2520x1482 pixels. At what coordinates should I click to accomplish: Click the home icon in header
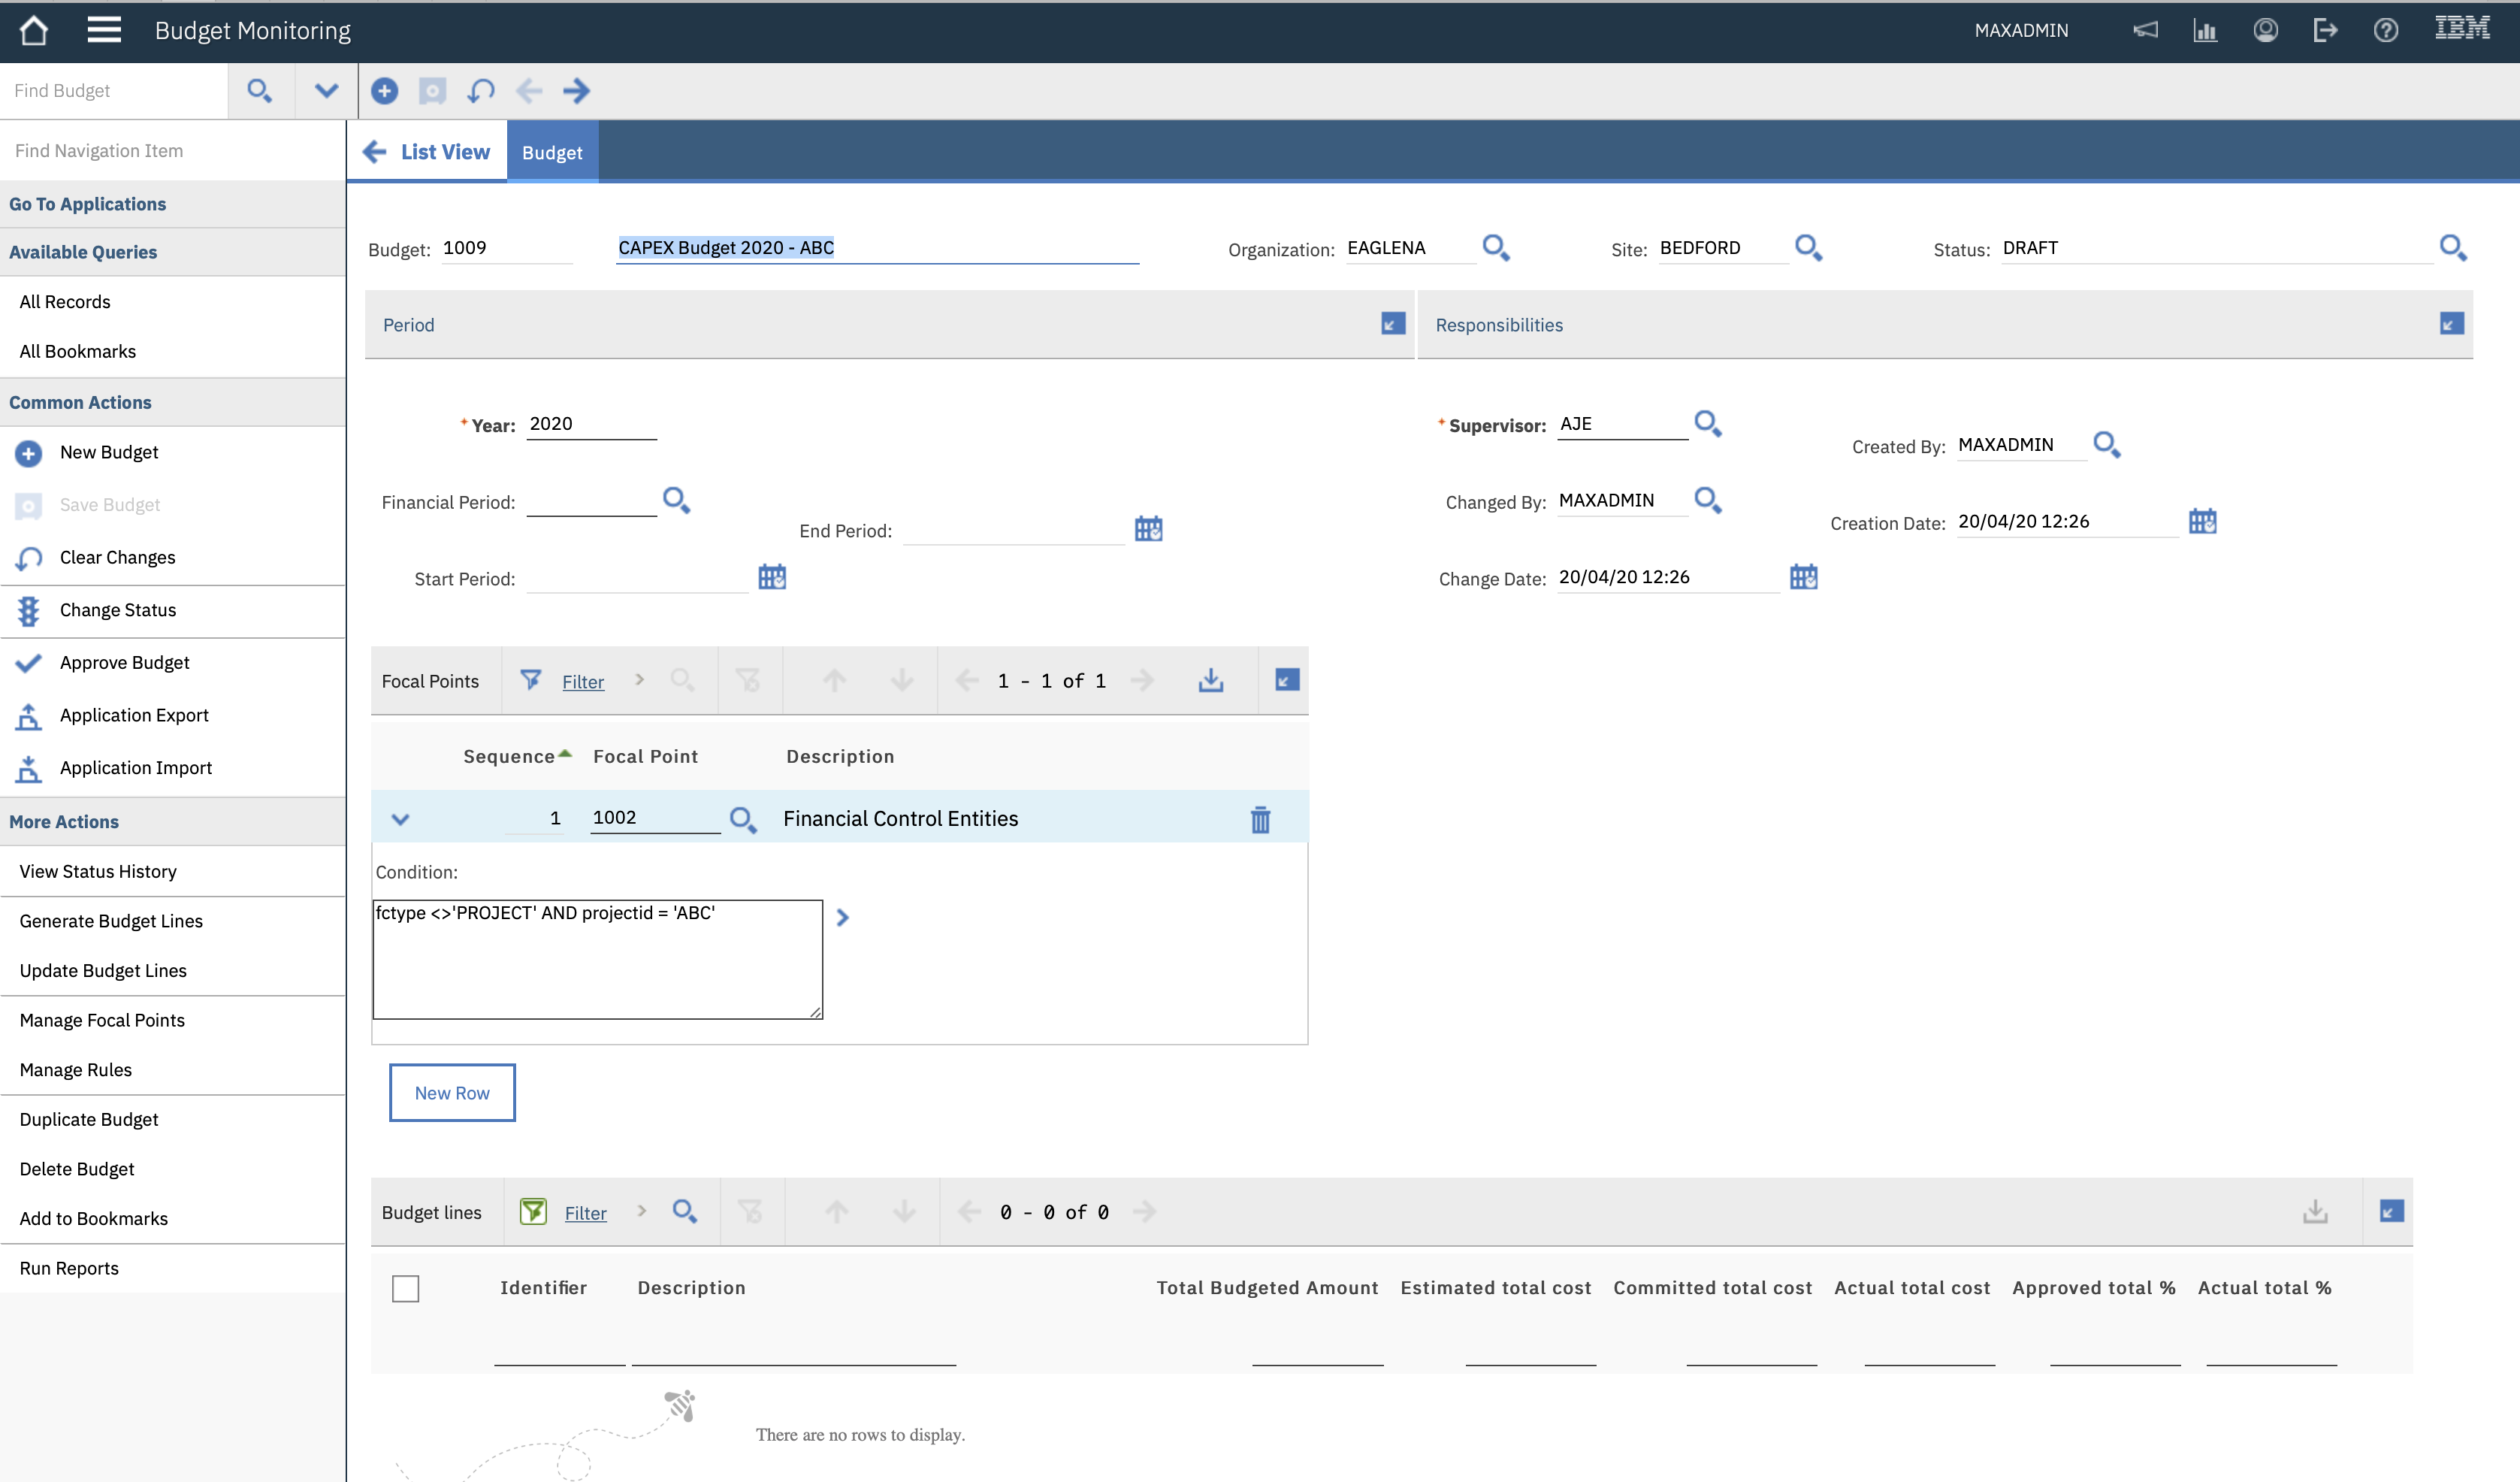[34, 30]
